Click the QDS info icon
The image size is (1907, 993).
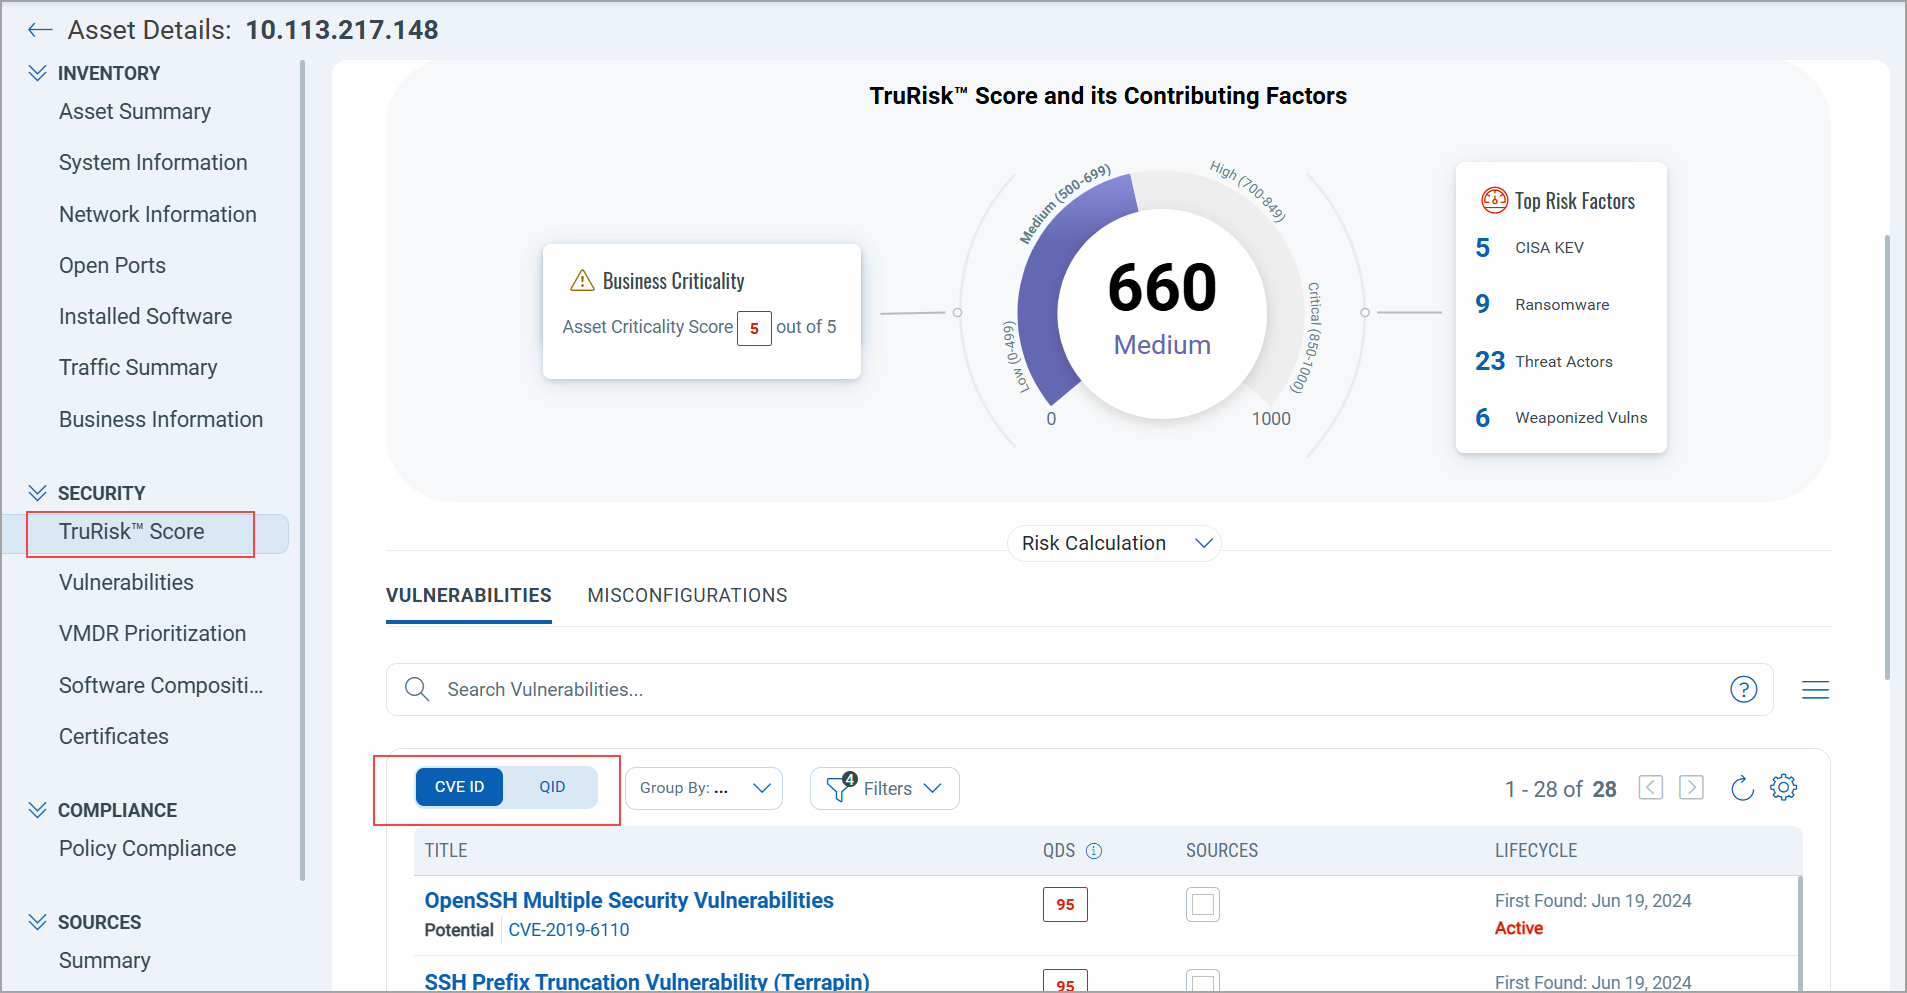[x=1094, y=851]
